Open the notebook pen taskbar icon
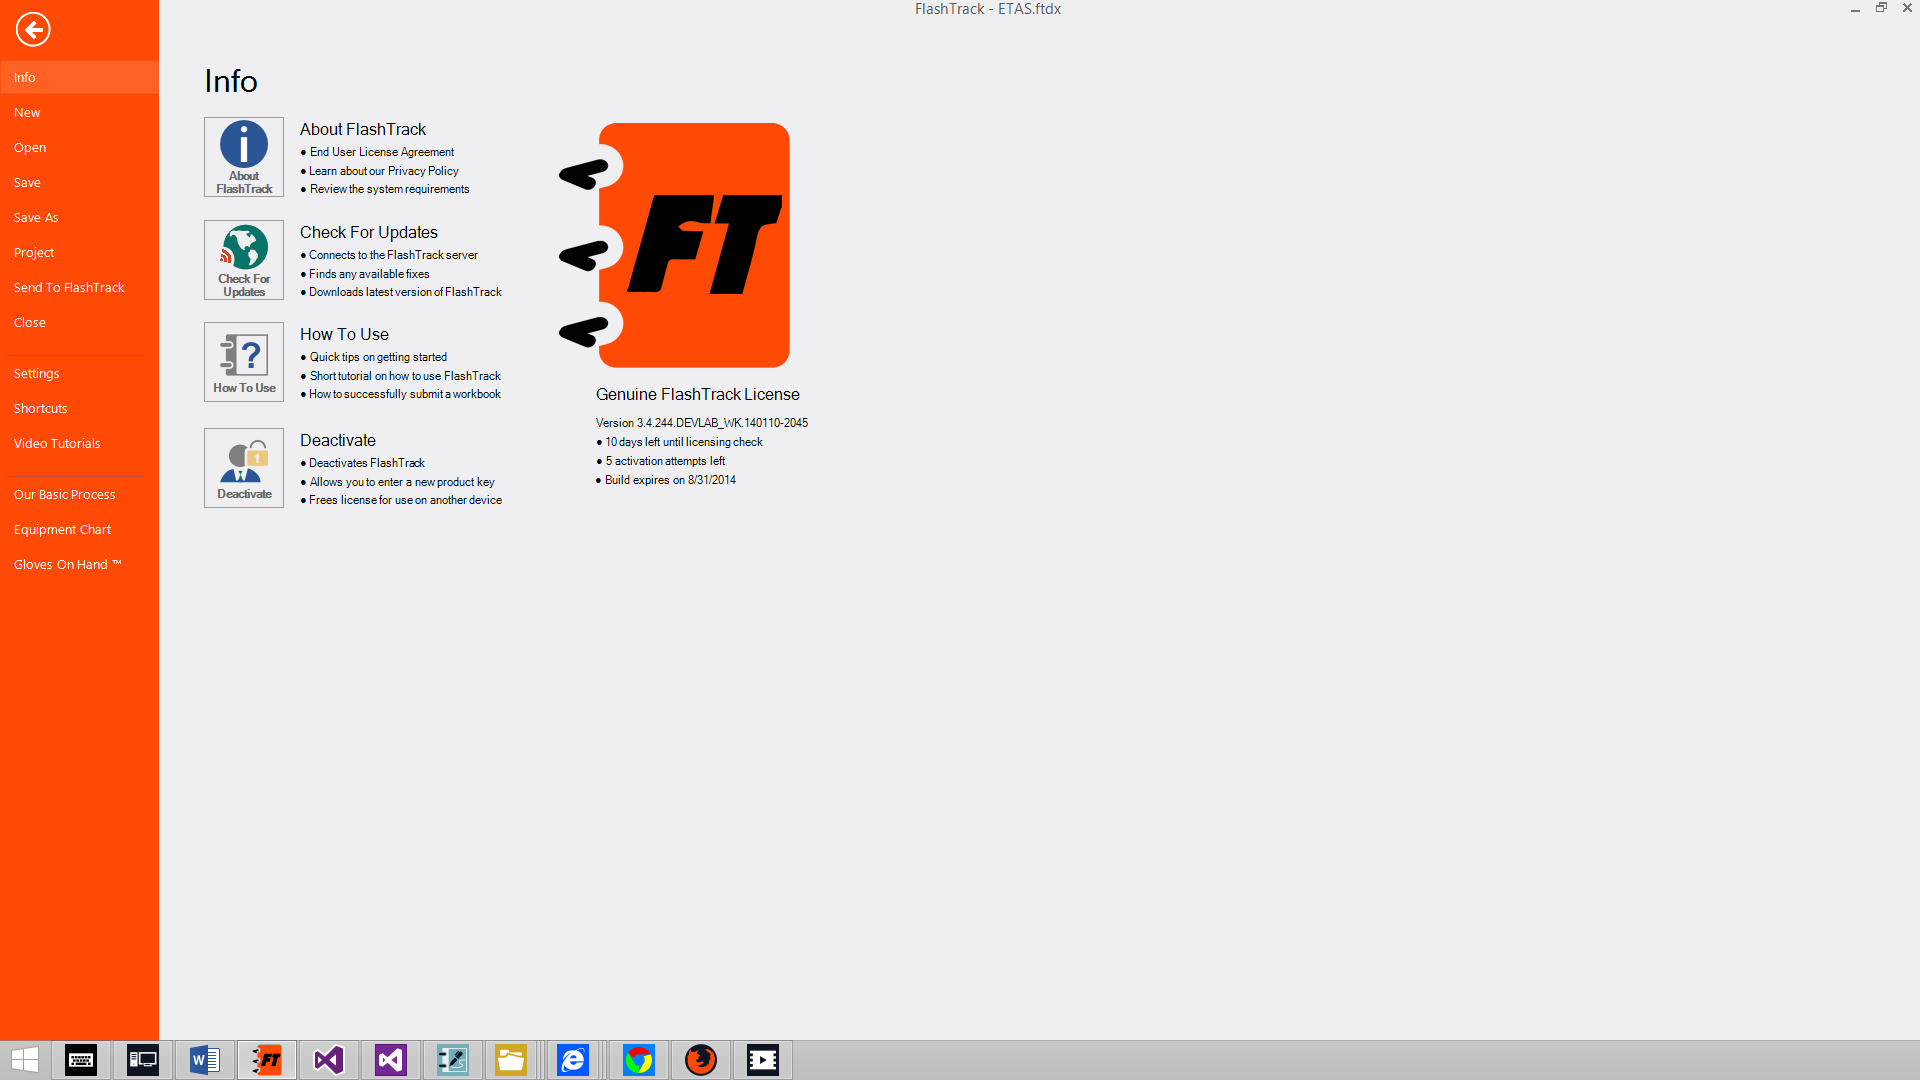Screen dimensions: 1920x1080 pyautogui.click(x=453, y=1060)
